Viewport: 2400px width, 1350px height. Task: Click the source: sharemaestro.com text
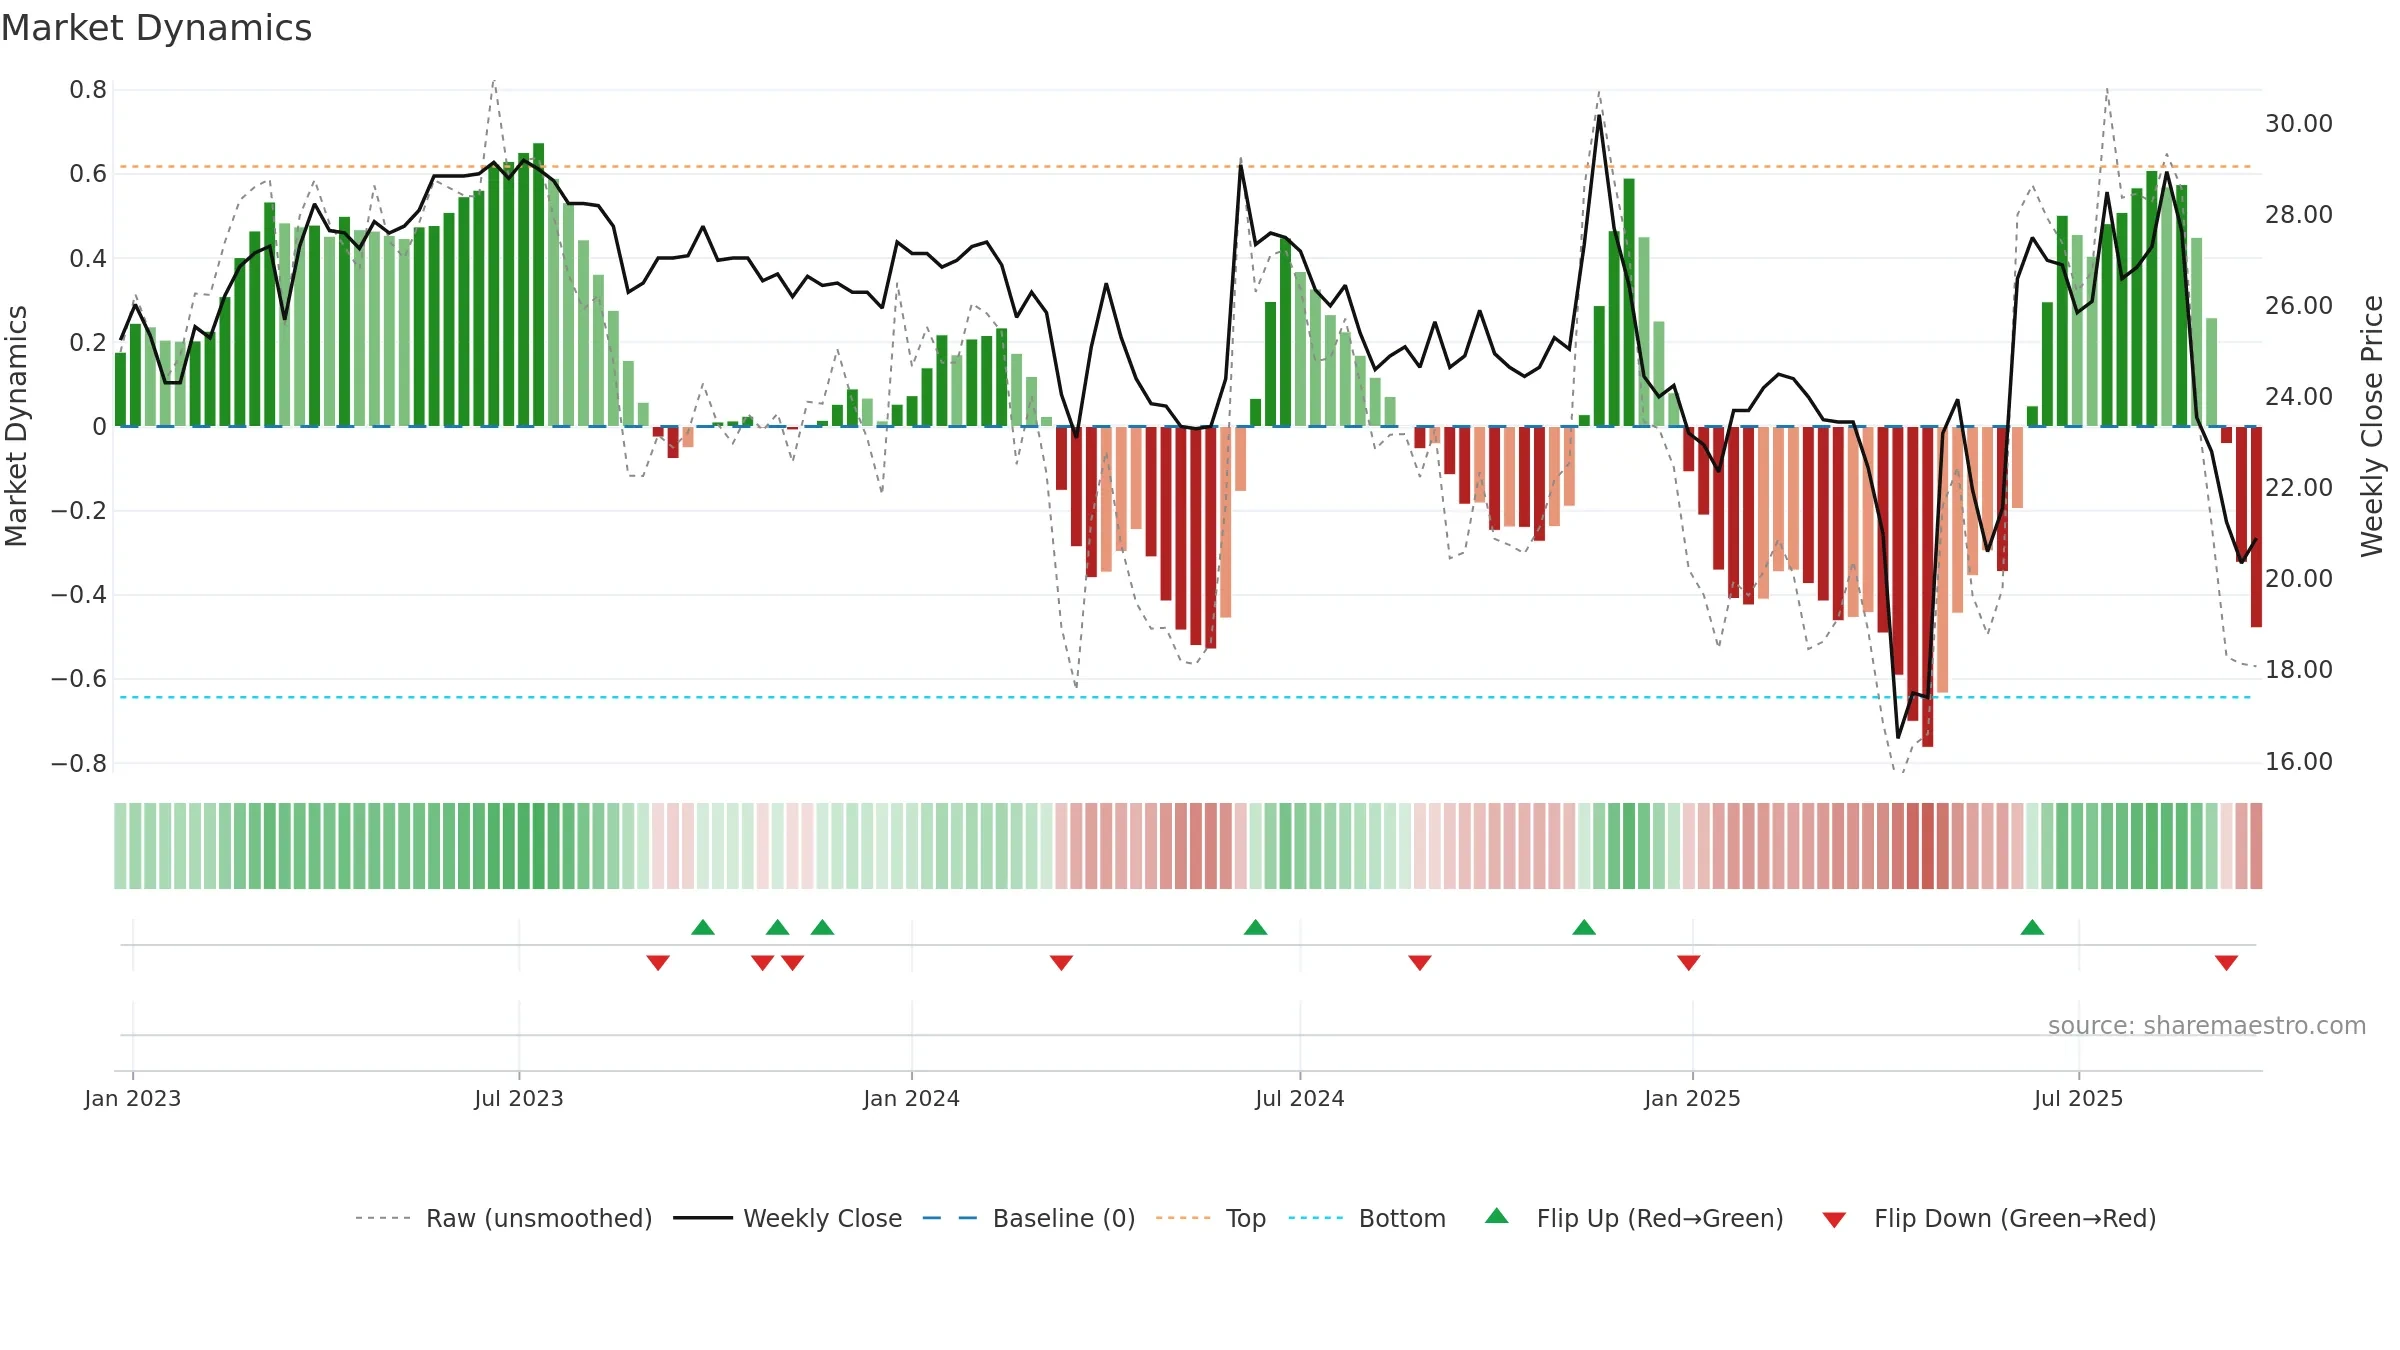[x=2207, y=1026]
